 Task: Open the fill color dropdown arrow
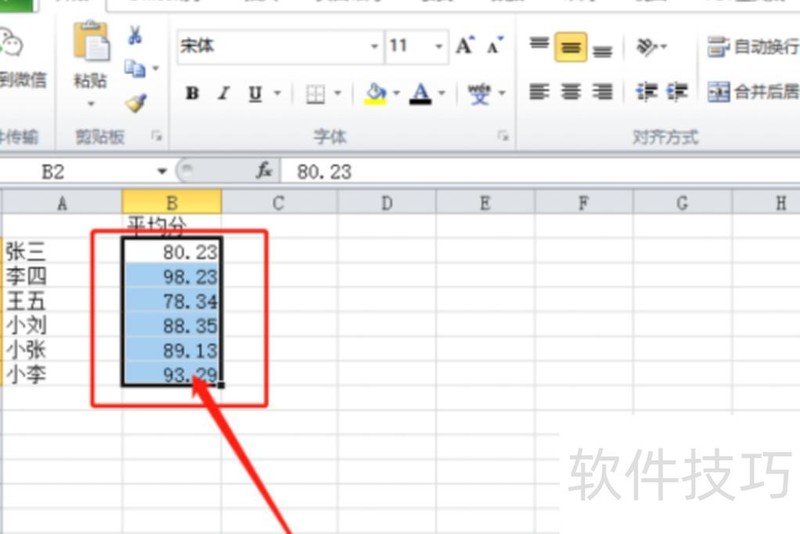[396, 93]
